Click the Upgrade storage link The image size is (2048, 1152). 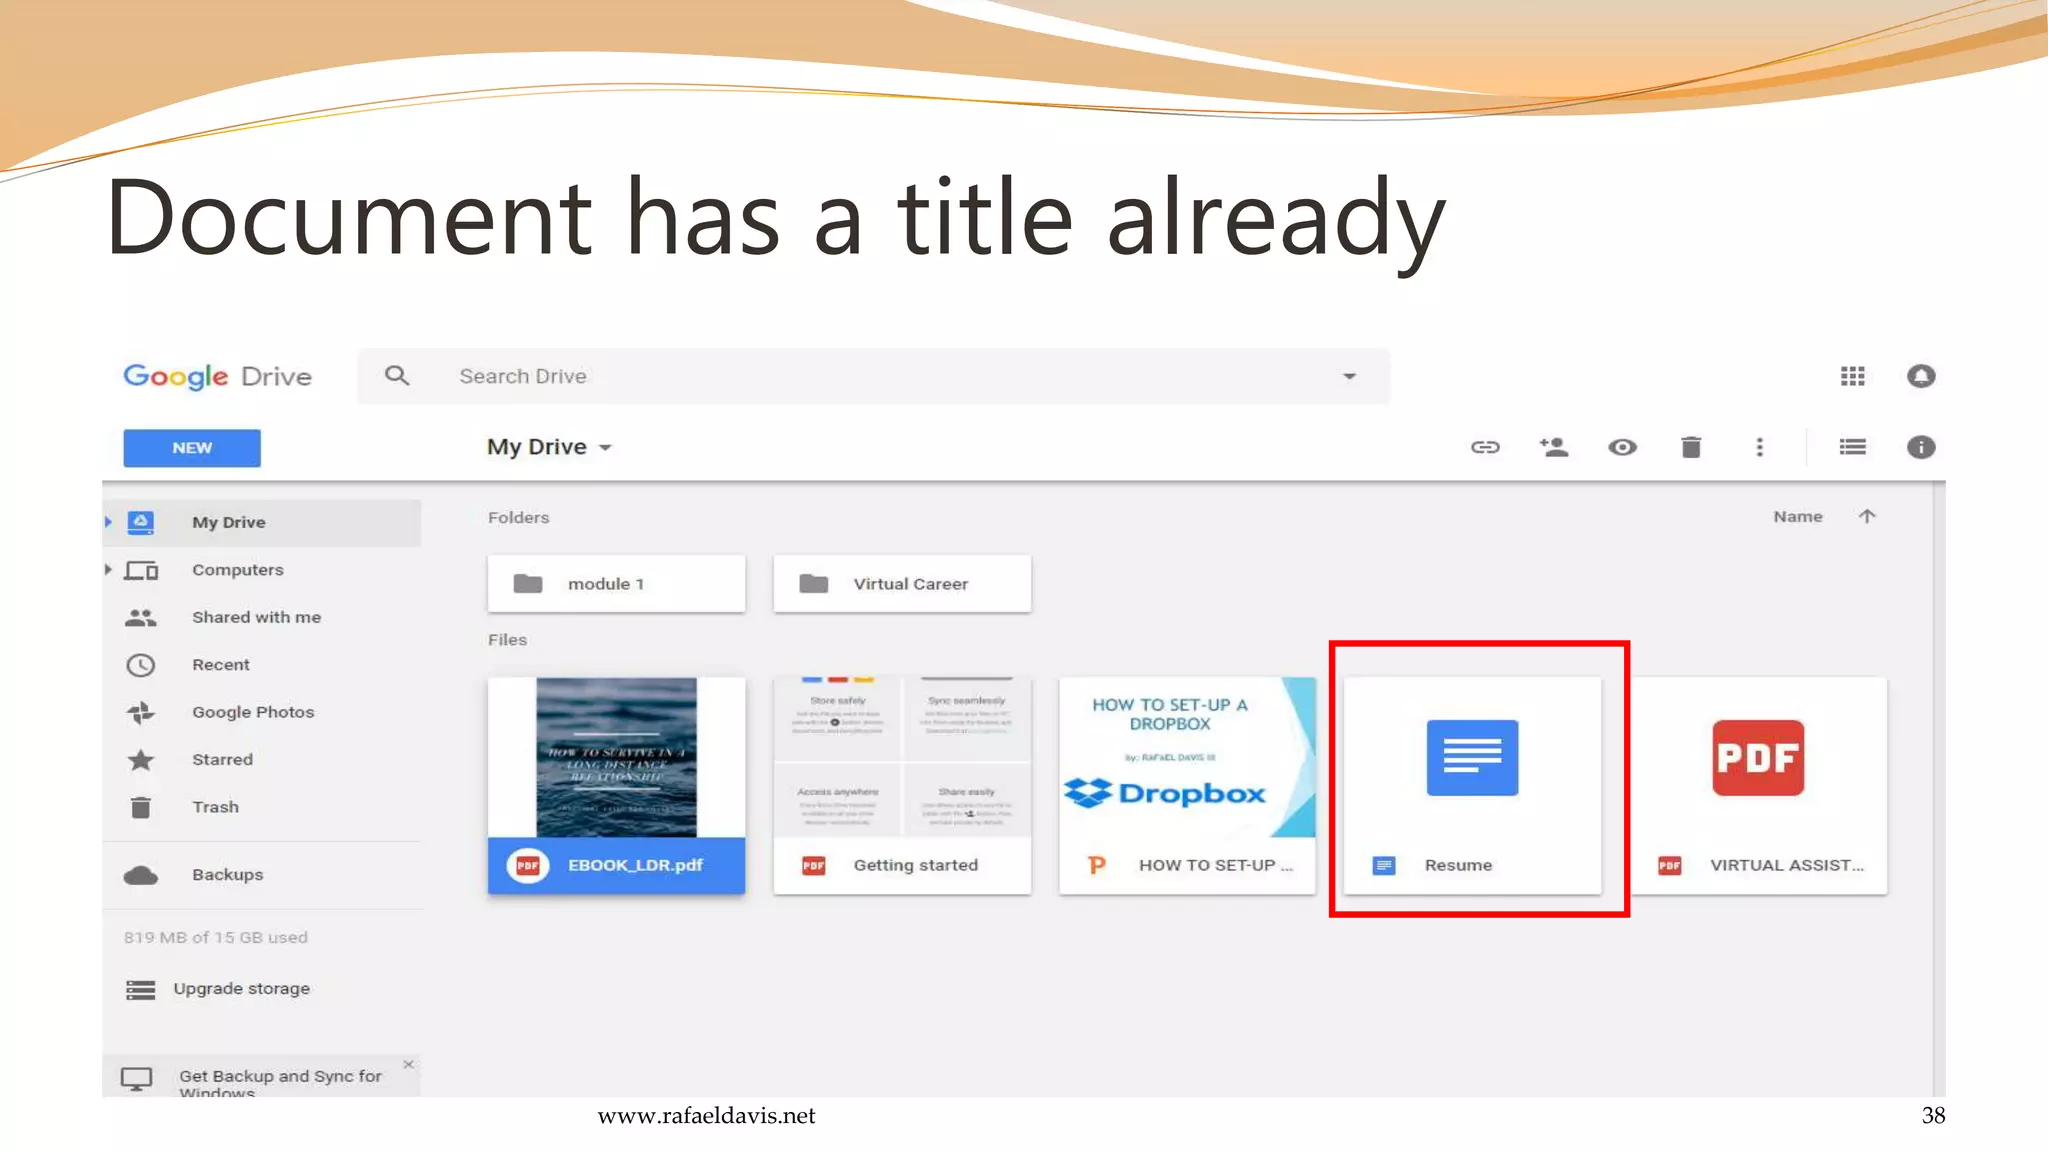tap(241, 988)
